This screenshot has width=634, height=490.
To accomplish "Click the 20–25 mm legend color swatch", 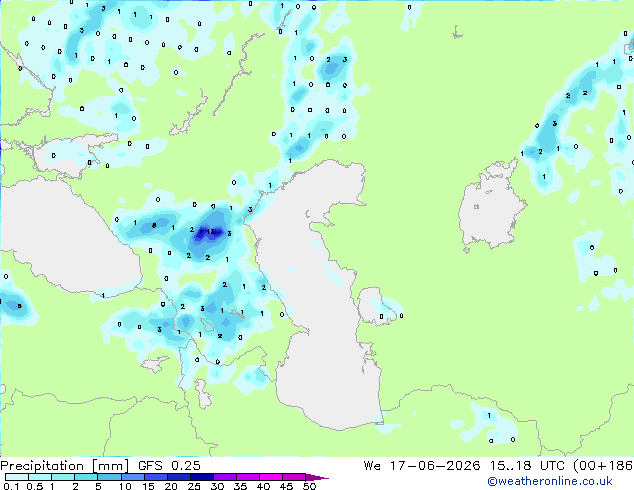I will pos(178,477).
